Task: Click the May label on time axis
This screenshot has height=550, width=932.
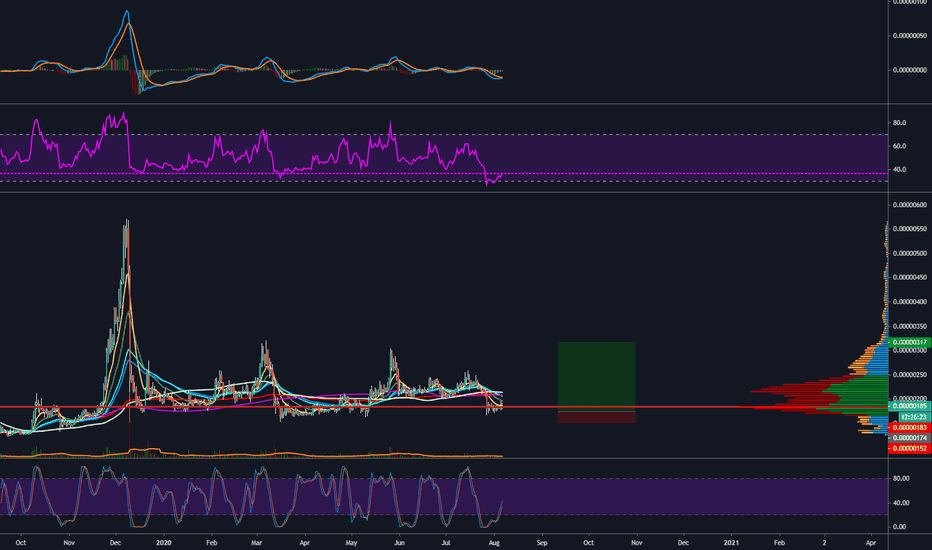Action: click(x=351, y=543)
